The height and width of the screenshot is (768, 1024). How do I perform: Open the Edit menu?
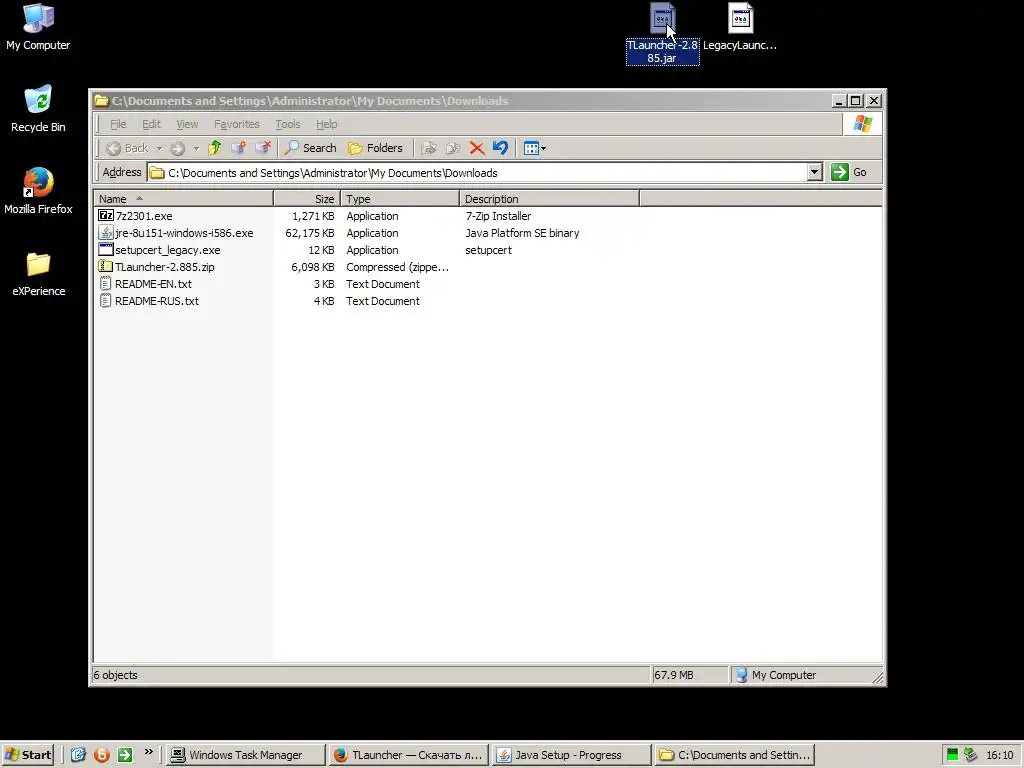[x=151, y=124]
